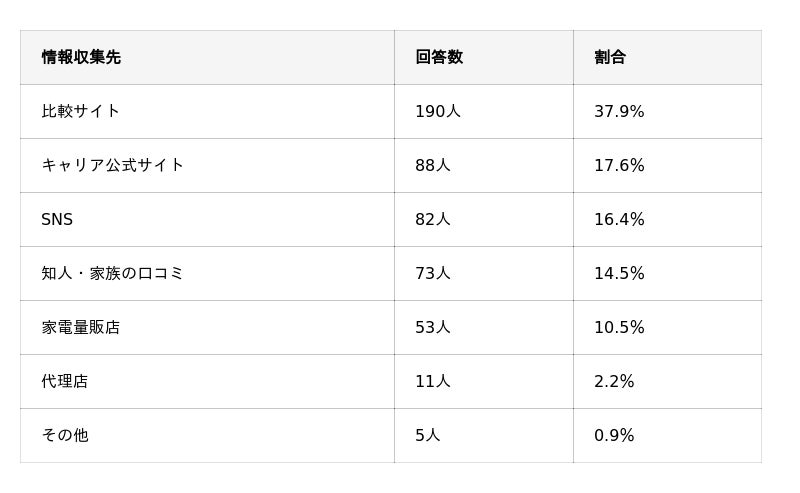This screenshot has height=493, width=800.
Task: Click the 190人 cell
Action: (438, 111)
